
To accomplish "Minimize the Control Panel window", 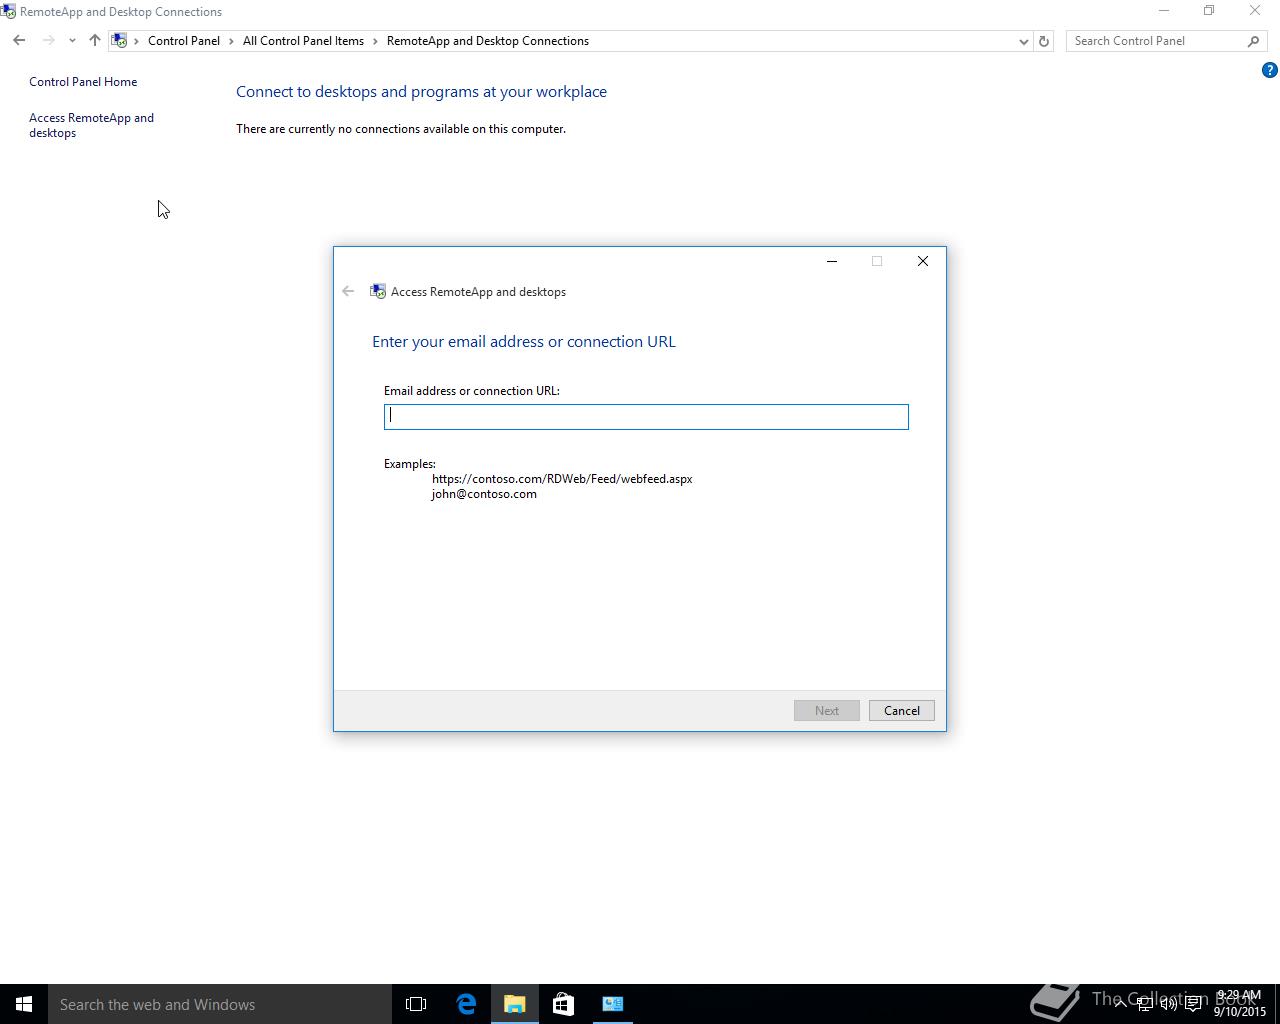I will click(1164, 11).
